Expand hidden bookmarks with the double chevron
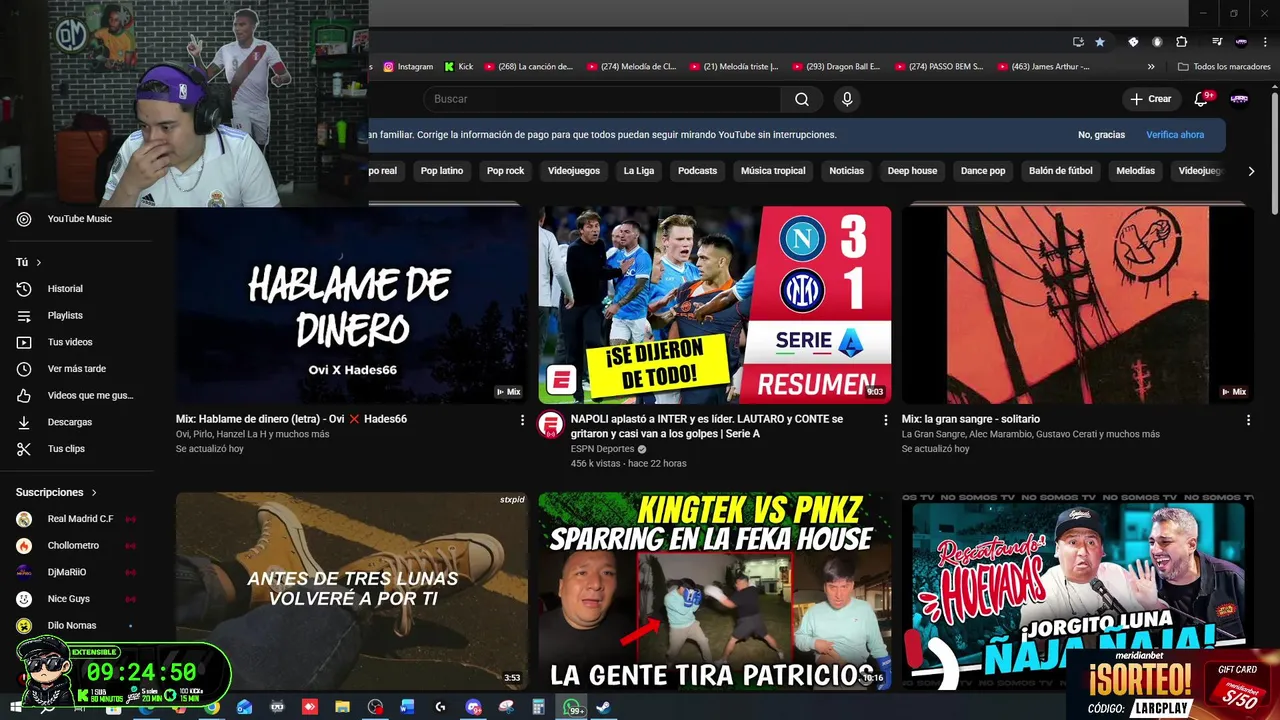The height and width of the screenshot is (720, 1280). click(1151, 67)
